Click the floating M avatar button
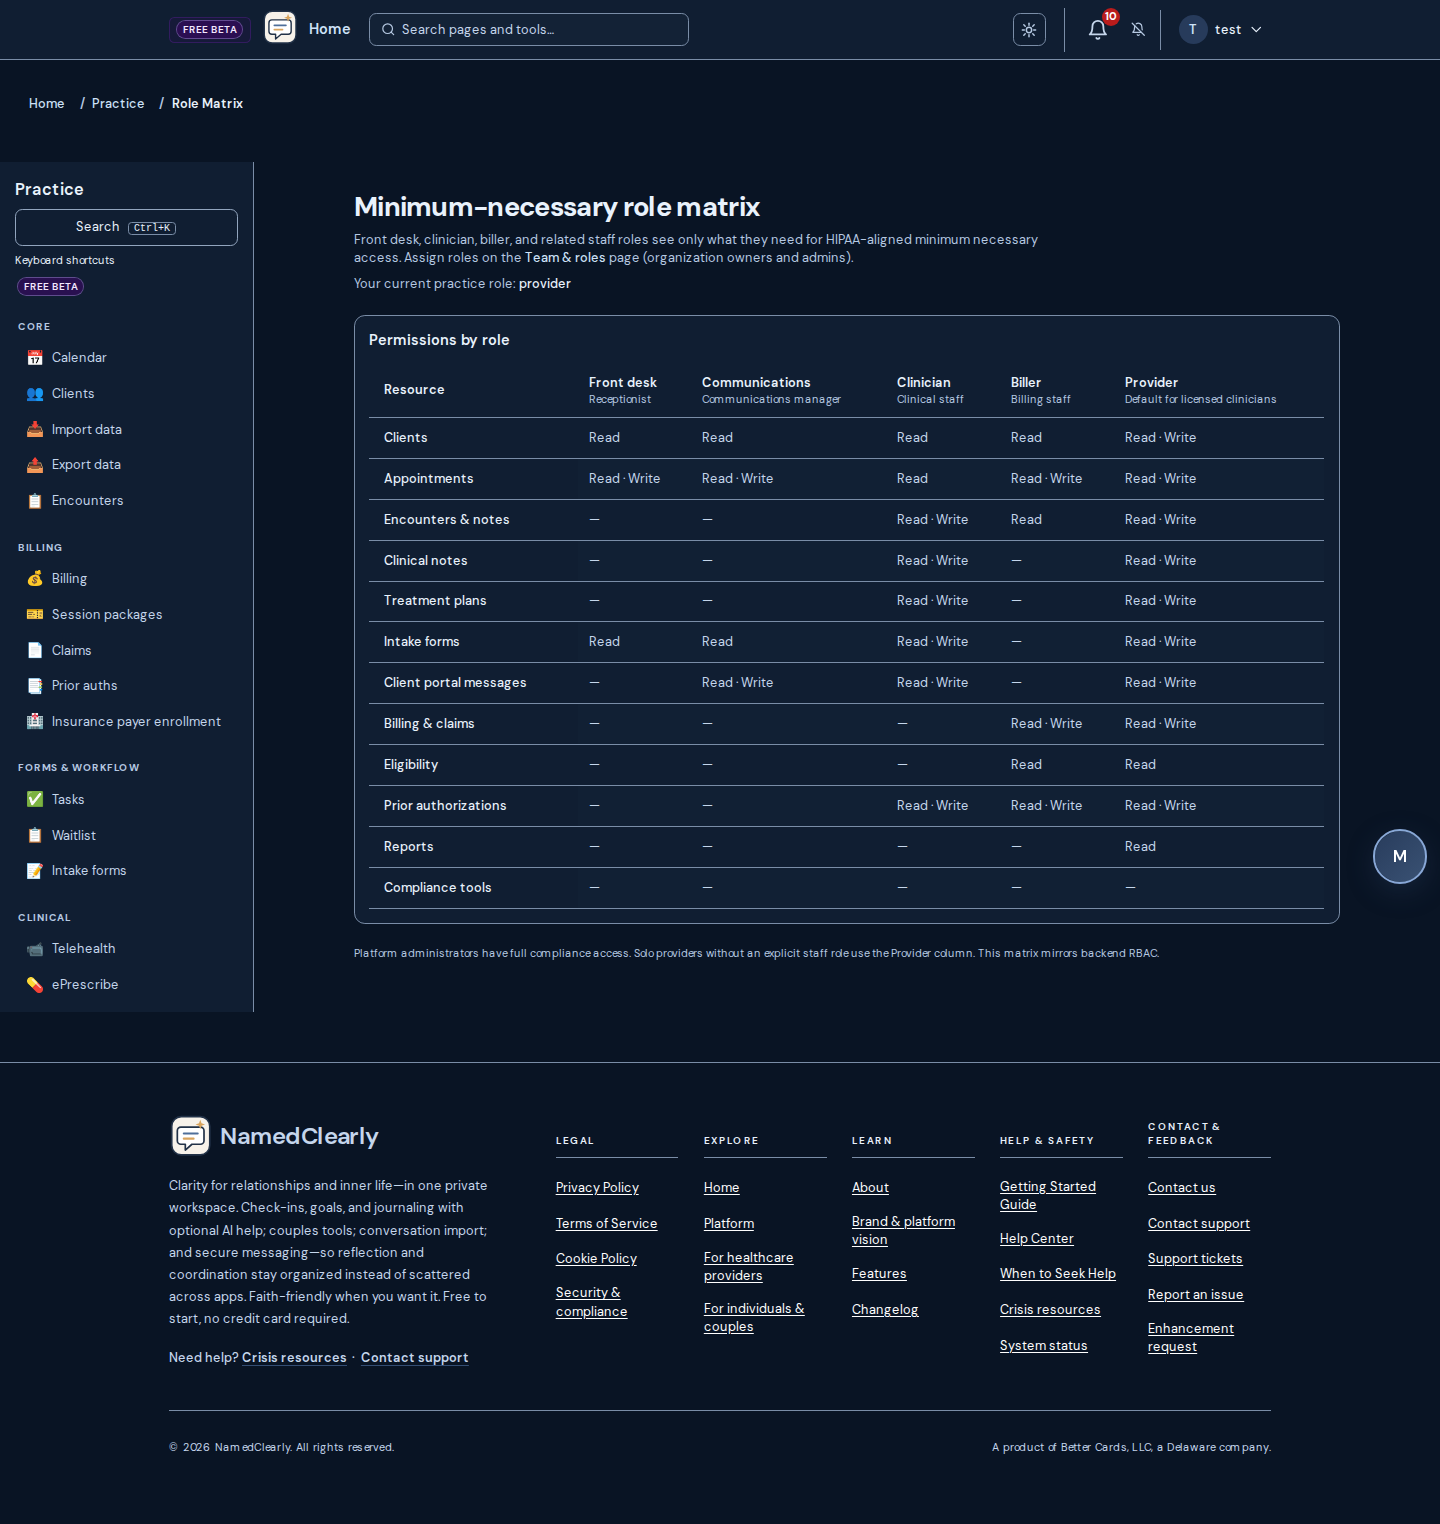 (x=1400, y=857)
